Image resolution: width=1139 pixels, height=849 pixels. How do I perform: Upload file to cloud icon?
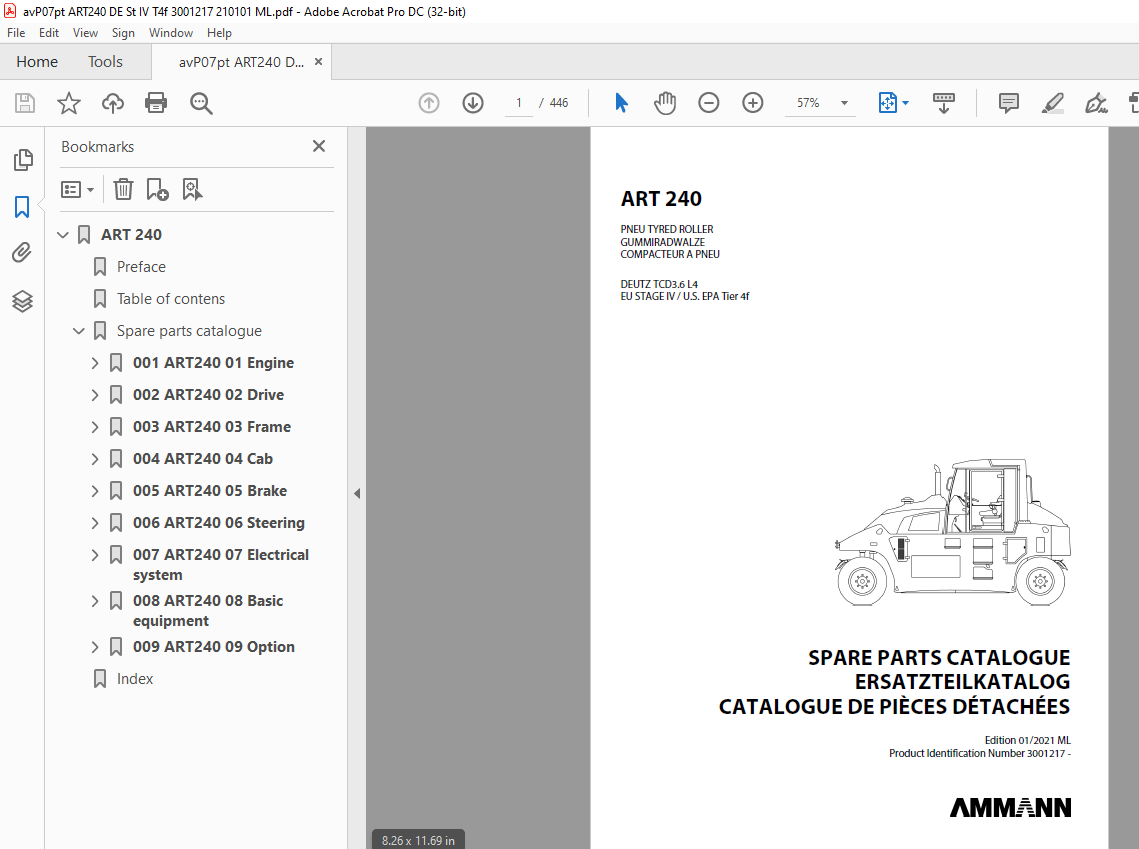point(113,103)
